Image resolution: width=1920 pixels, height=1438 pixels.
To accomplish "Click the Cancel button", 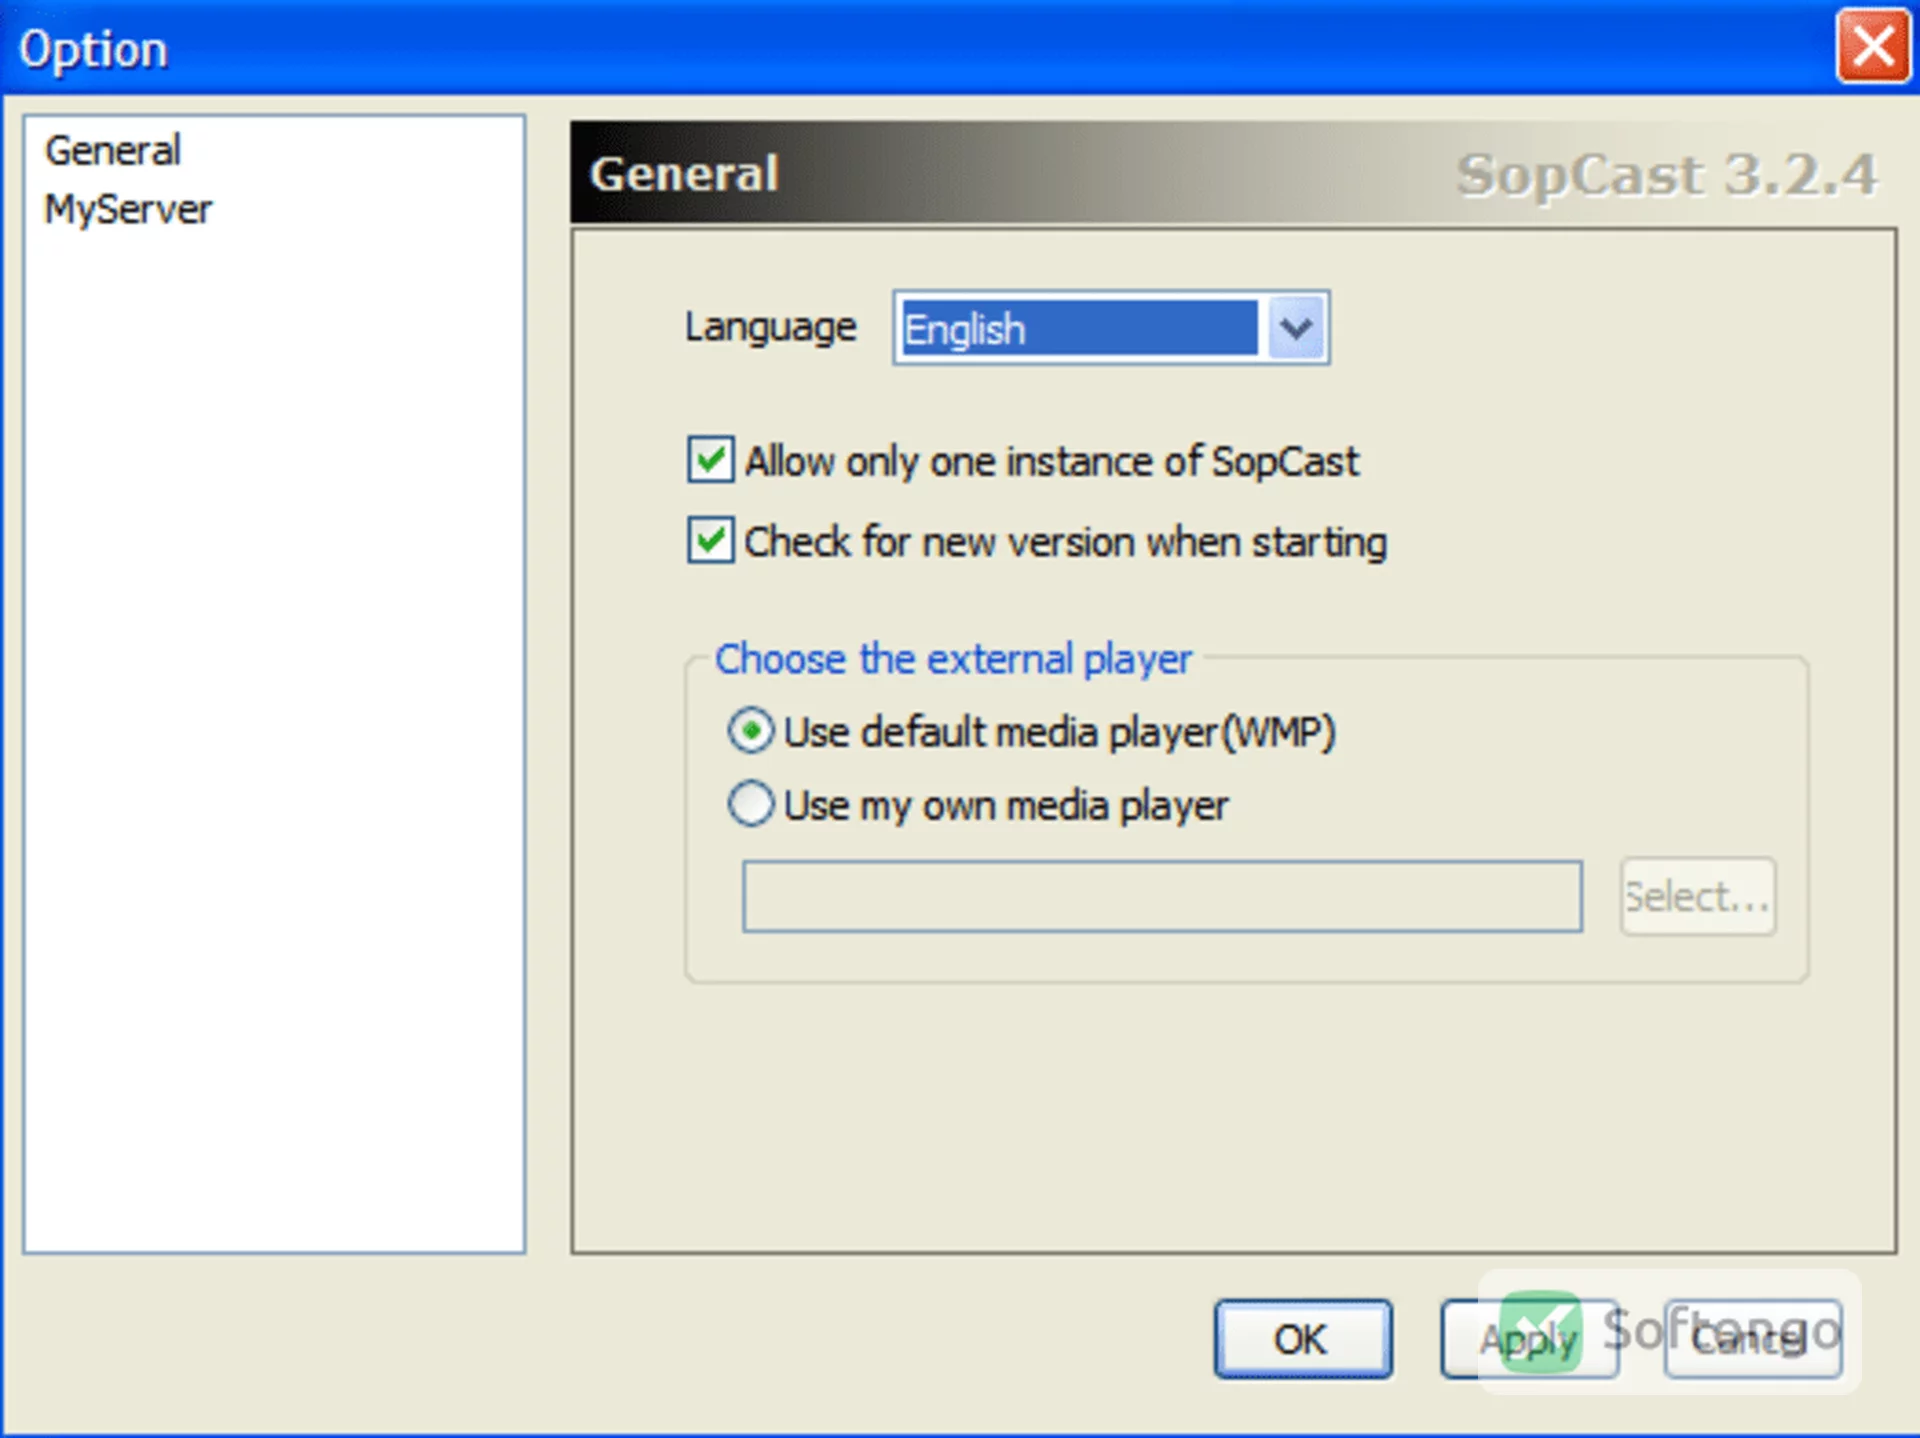I will 1753,1339.
